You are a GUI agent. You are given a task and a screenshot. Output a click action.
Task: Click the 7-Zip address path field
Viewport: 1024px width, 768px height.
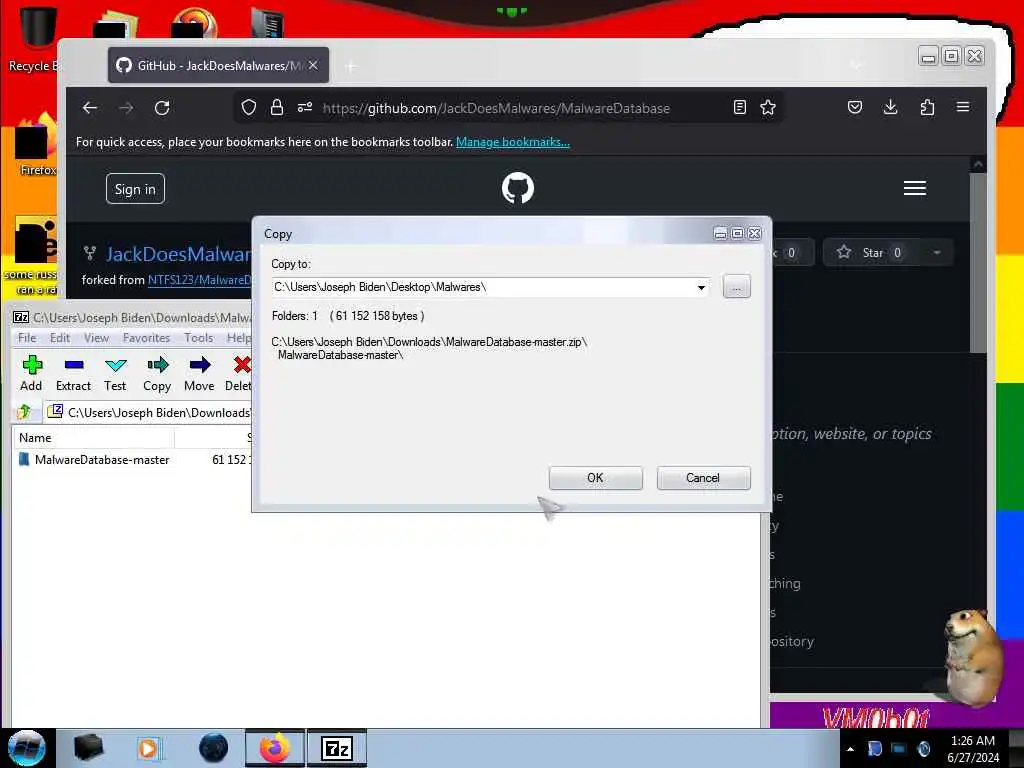tap(149, 413)
